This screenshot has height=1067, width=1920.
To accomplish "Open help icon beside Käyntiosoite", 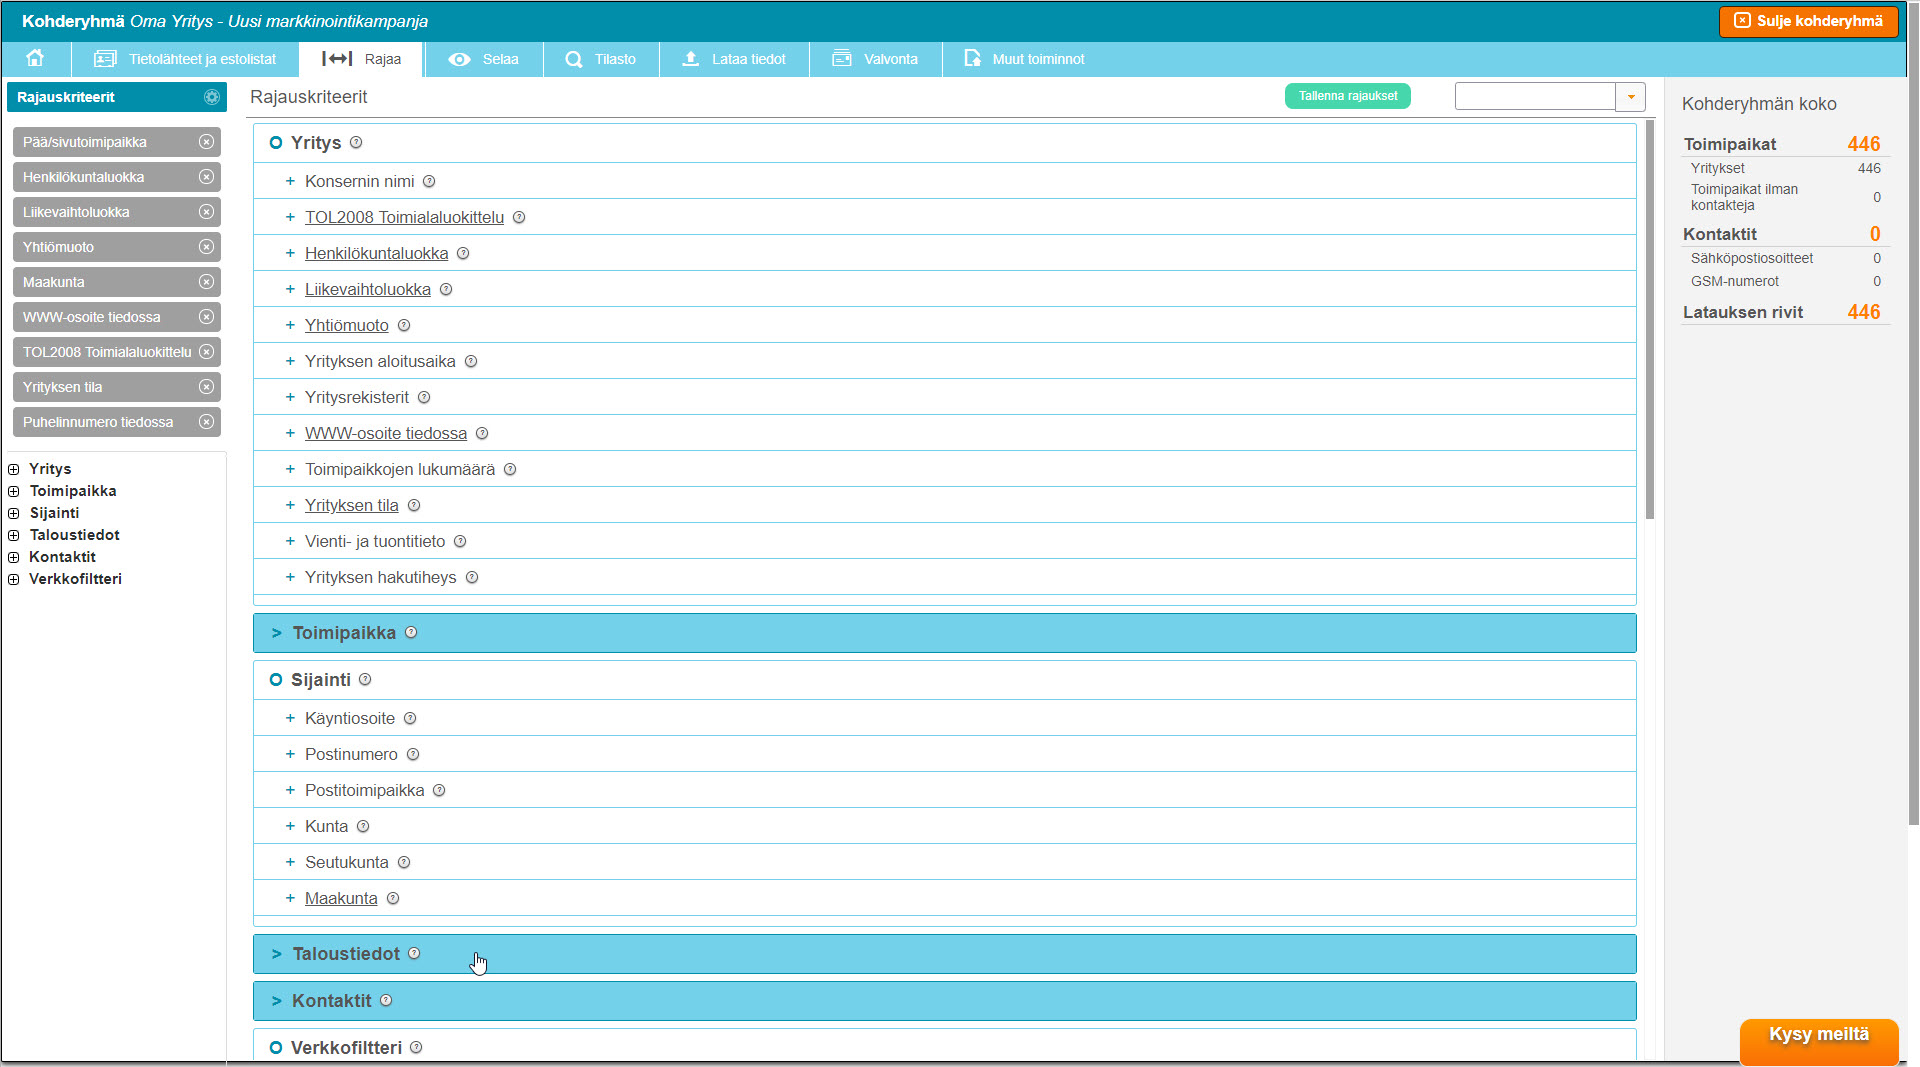I will tap(410, 718).
